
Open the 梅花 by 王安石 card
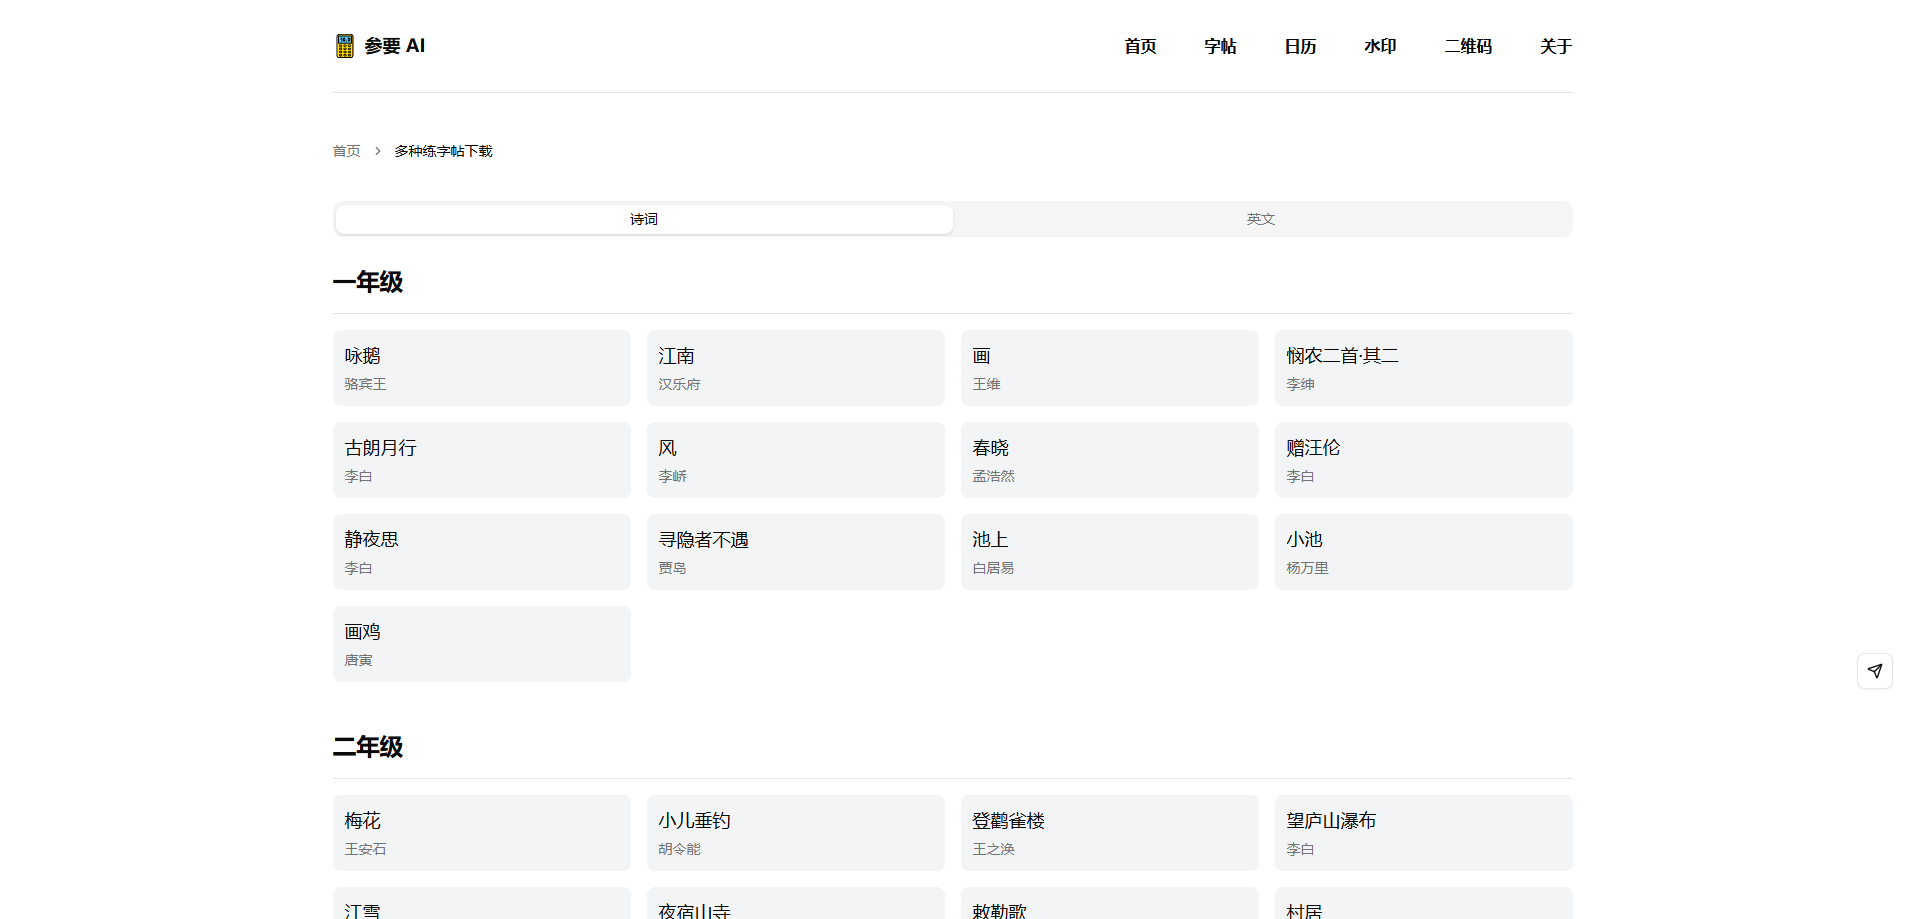coord(482,832)
